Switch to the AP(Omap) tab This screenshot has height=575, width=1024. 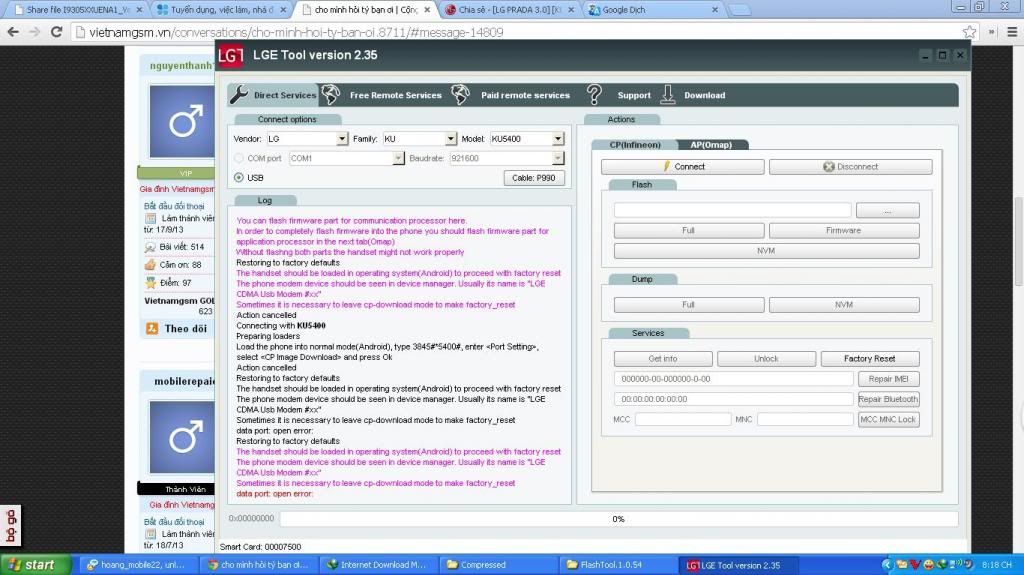coord(711,145)
